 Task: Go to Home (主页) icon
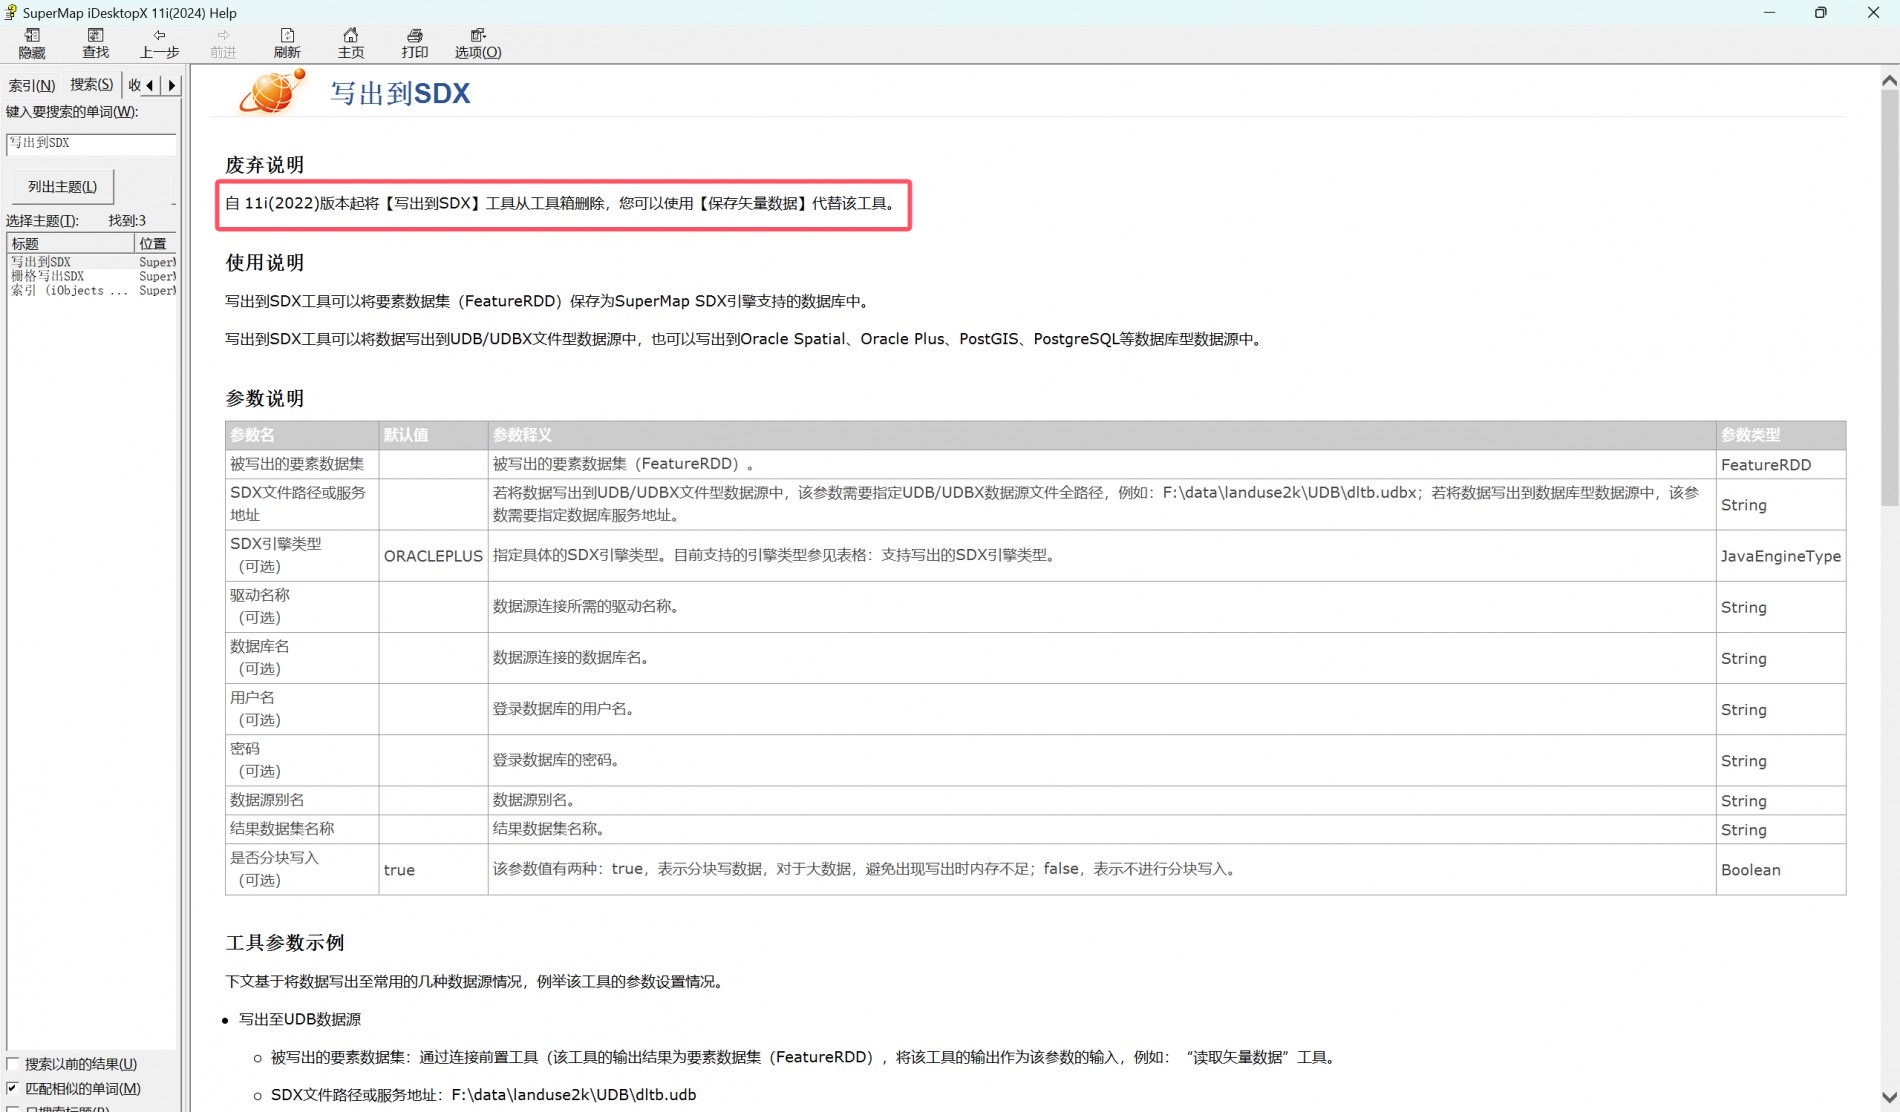coord(351,43)
